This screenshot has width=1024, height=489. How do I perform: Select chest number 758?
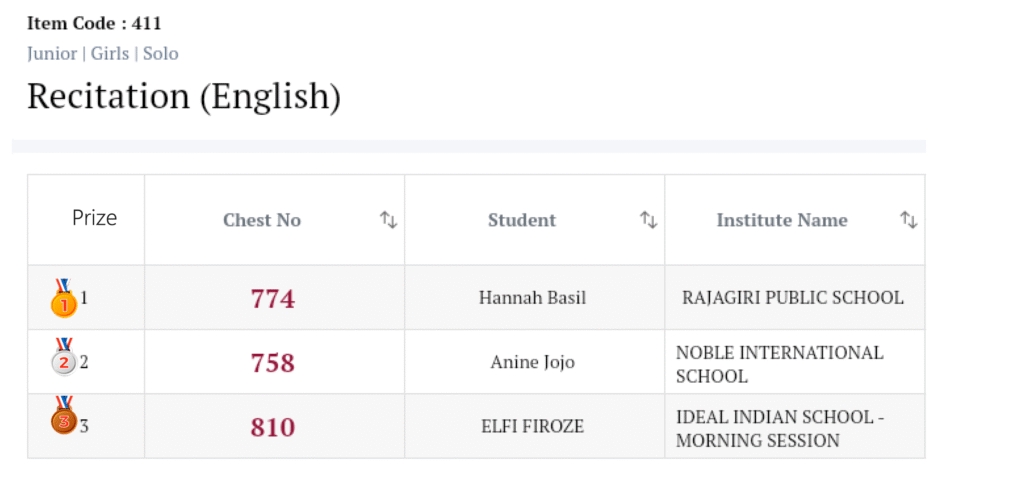[x=273, y=362]
